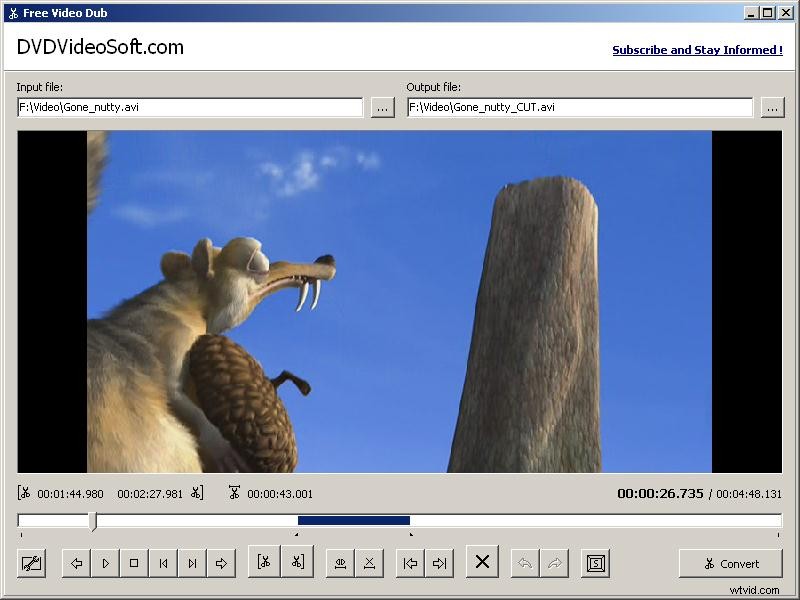Seek backward with the left arrow icon

coord(77,563)
